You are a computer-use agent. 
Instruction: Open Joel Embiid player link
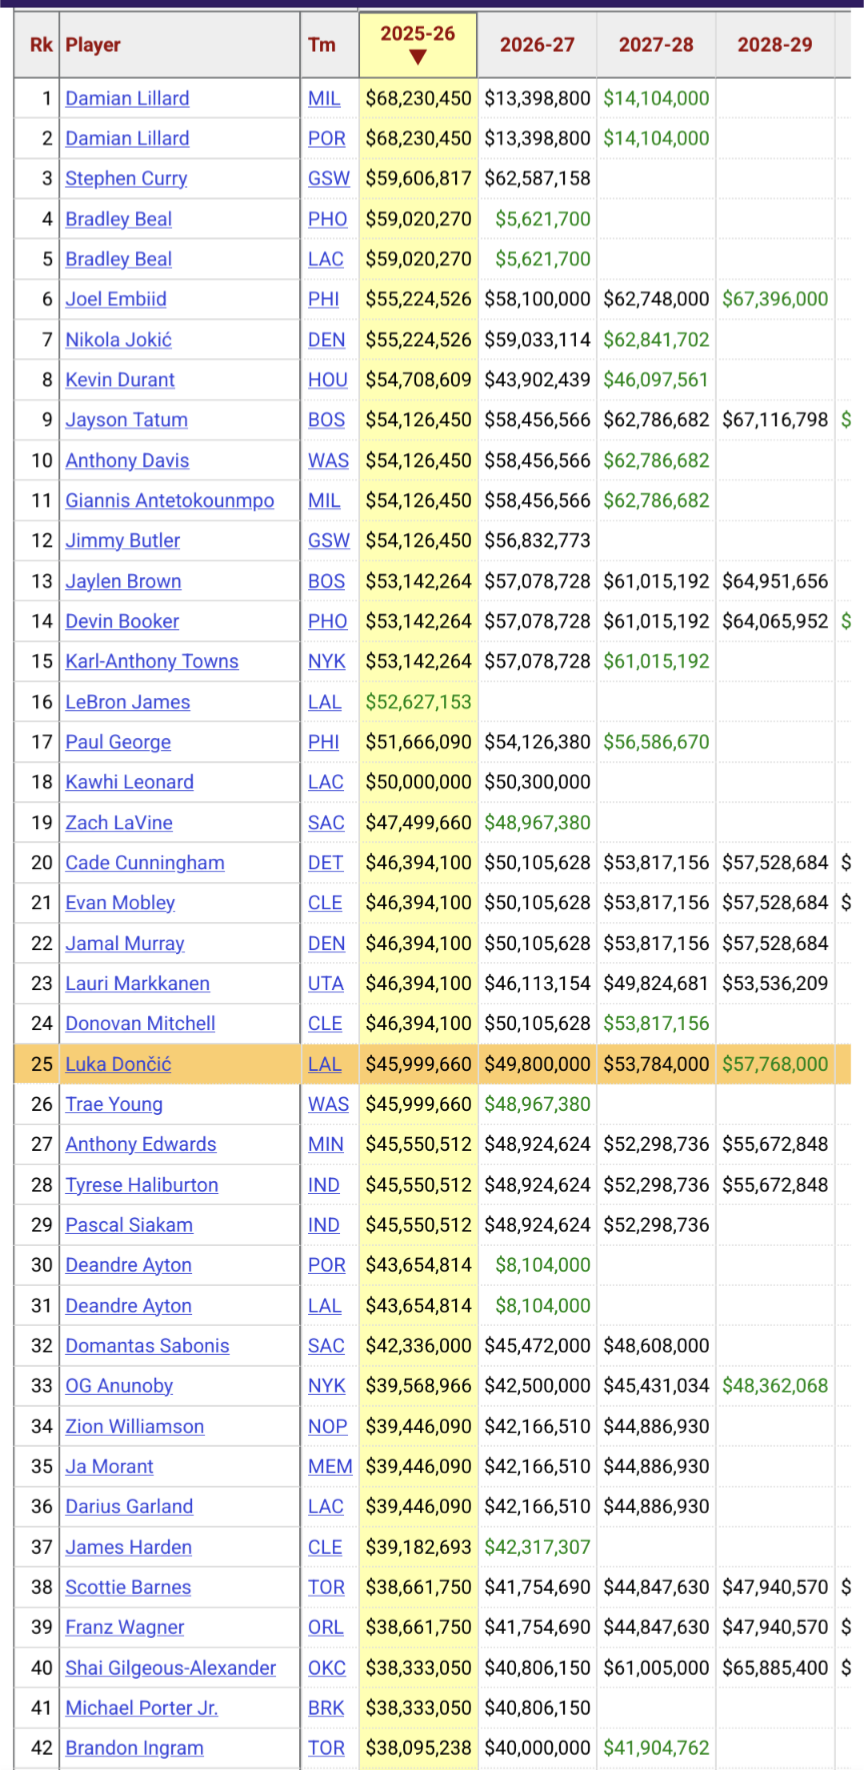pyautogui.click(x=116, y=299)
